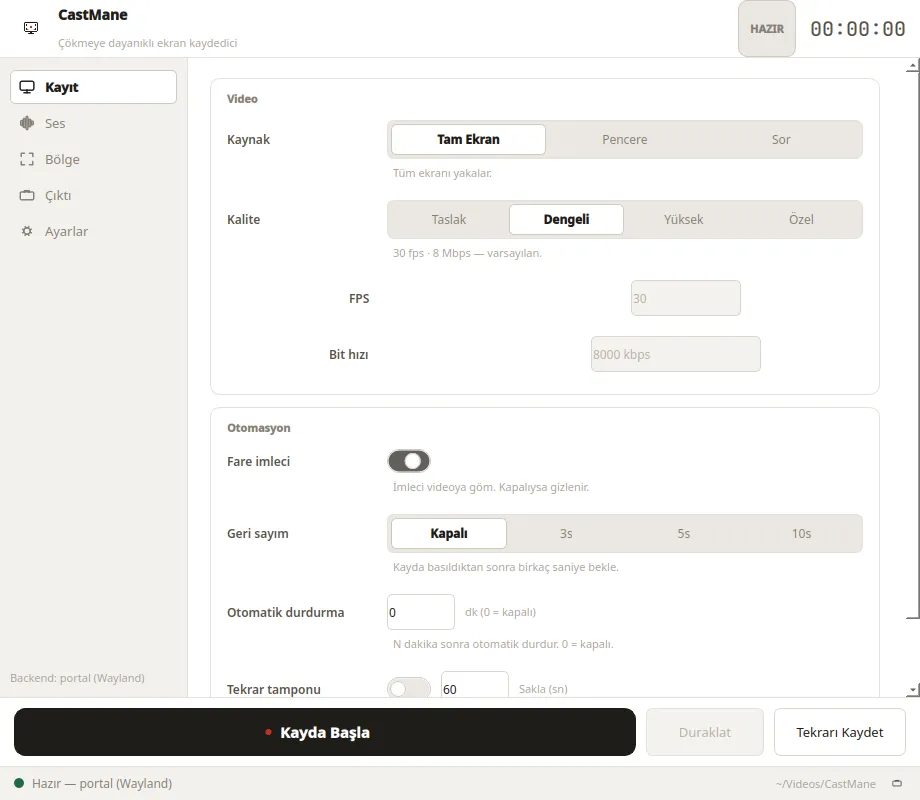Screen dimensions: 920x800
Task: Set Geri sayım to 3s
Action: [566, 534]
